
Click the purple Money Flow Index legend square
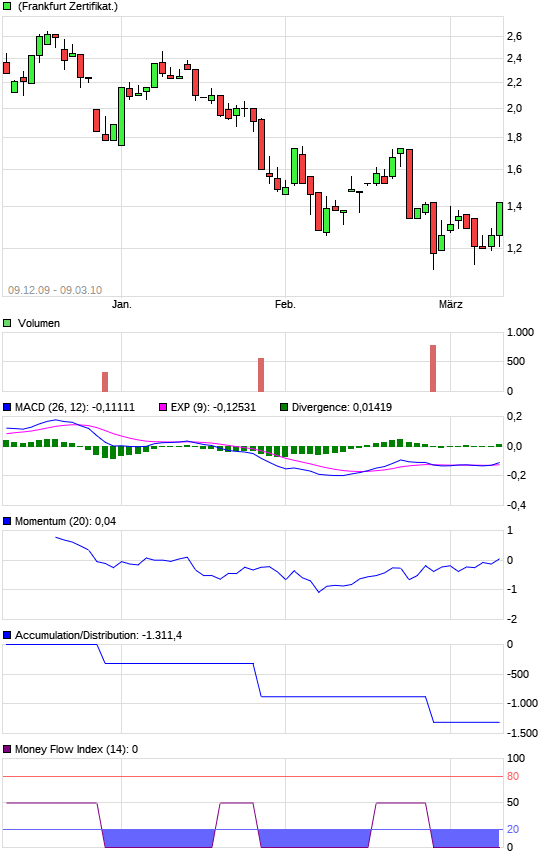(x=7, y=749)
